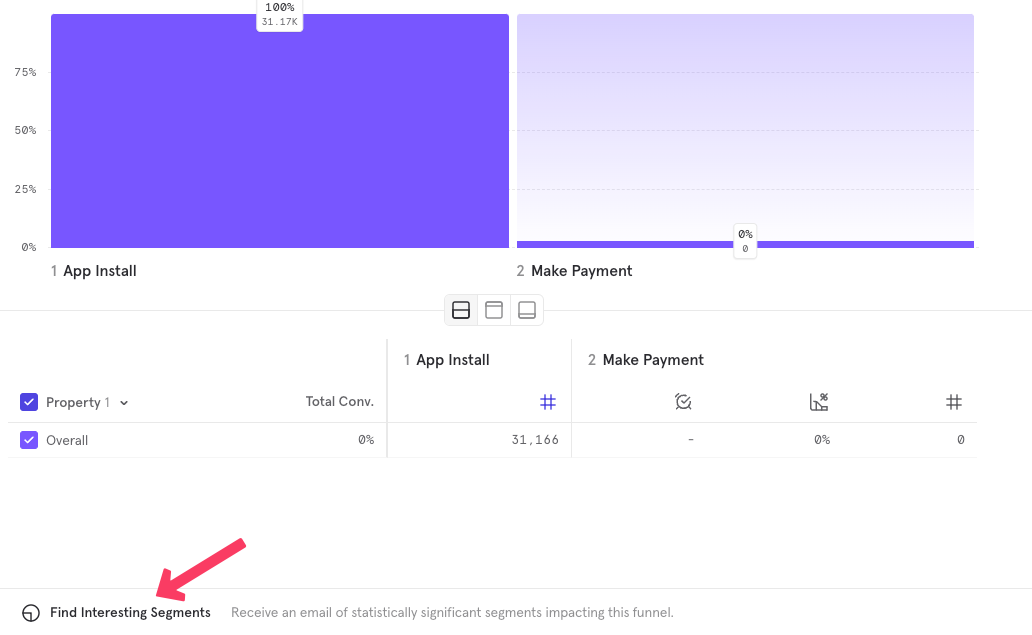Select the split chart-and-table layout icon
Viewport: 1032px width, 635px height.
pos(461,310)
